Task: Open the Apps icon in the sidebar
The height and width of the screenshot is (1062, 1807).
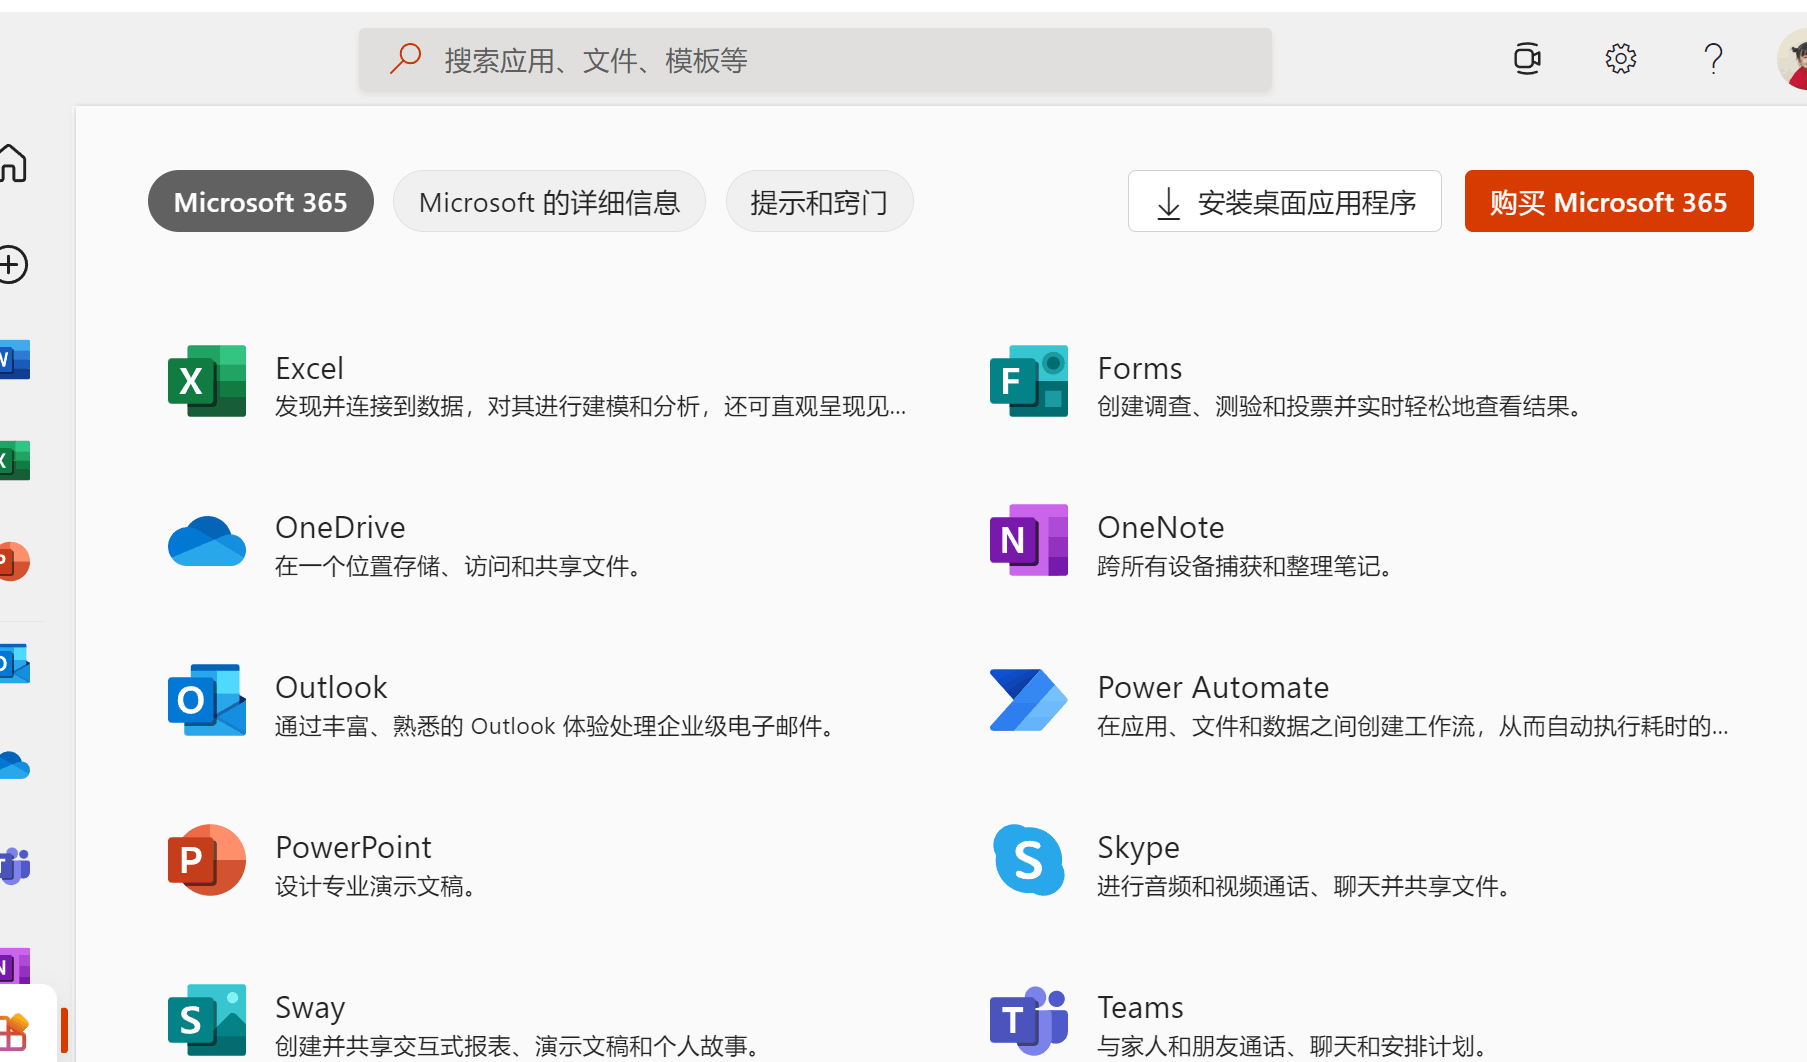Action: pos(14,1033)
